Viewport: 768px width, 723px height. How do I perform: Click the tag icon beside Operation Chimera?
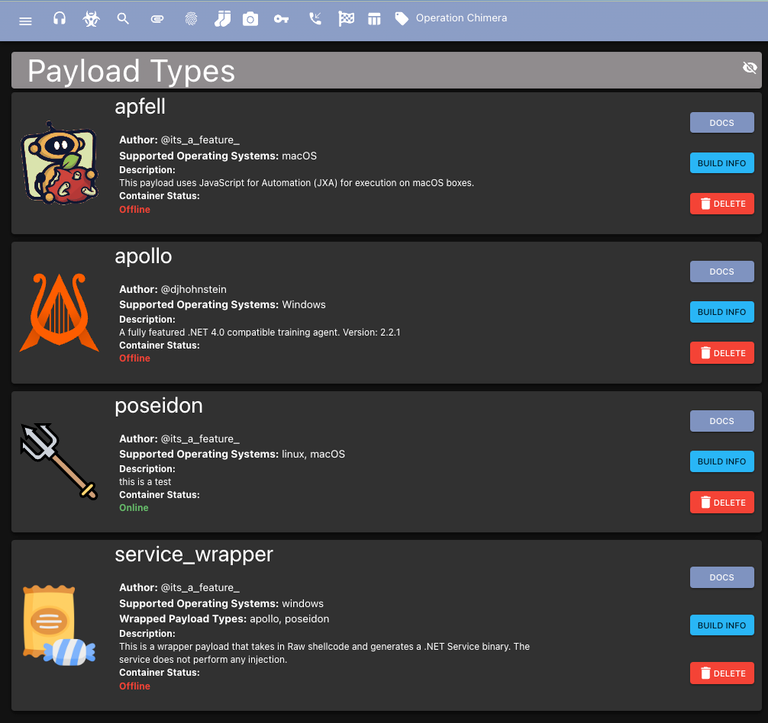click(402, 19)
